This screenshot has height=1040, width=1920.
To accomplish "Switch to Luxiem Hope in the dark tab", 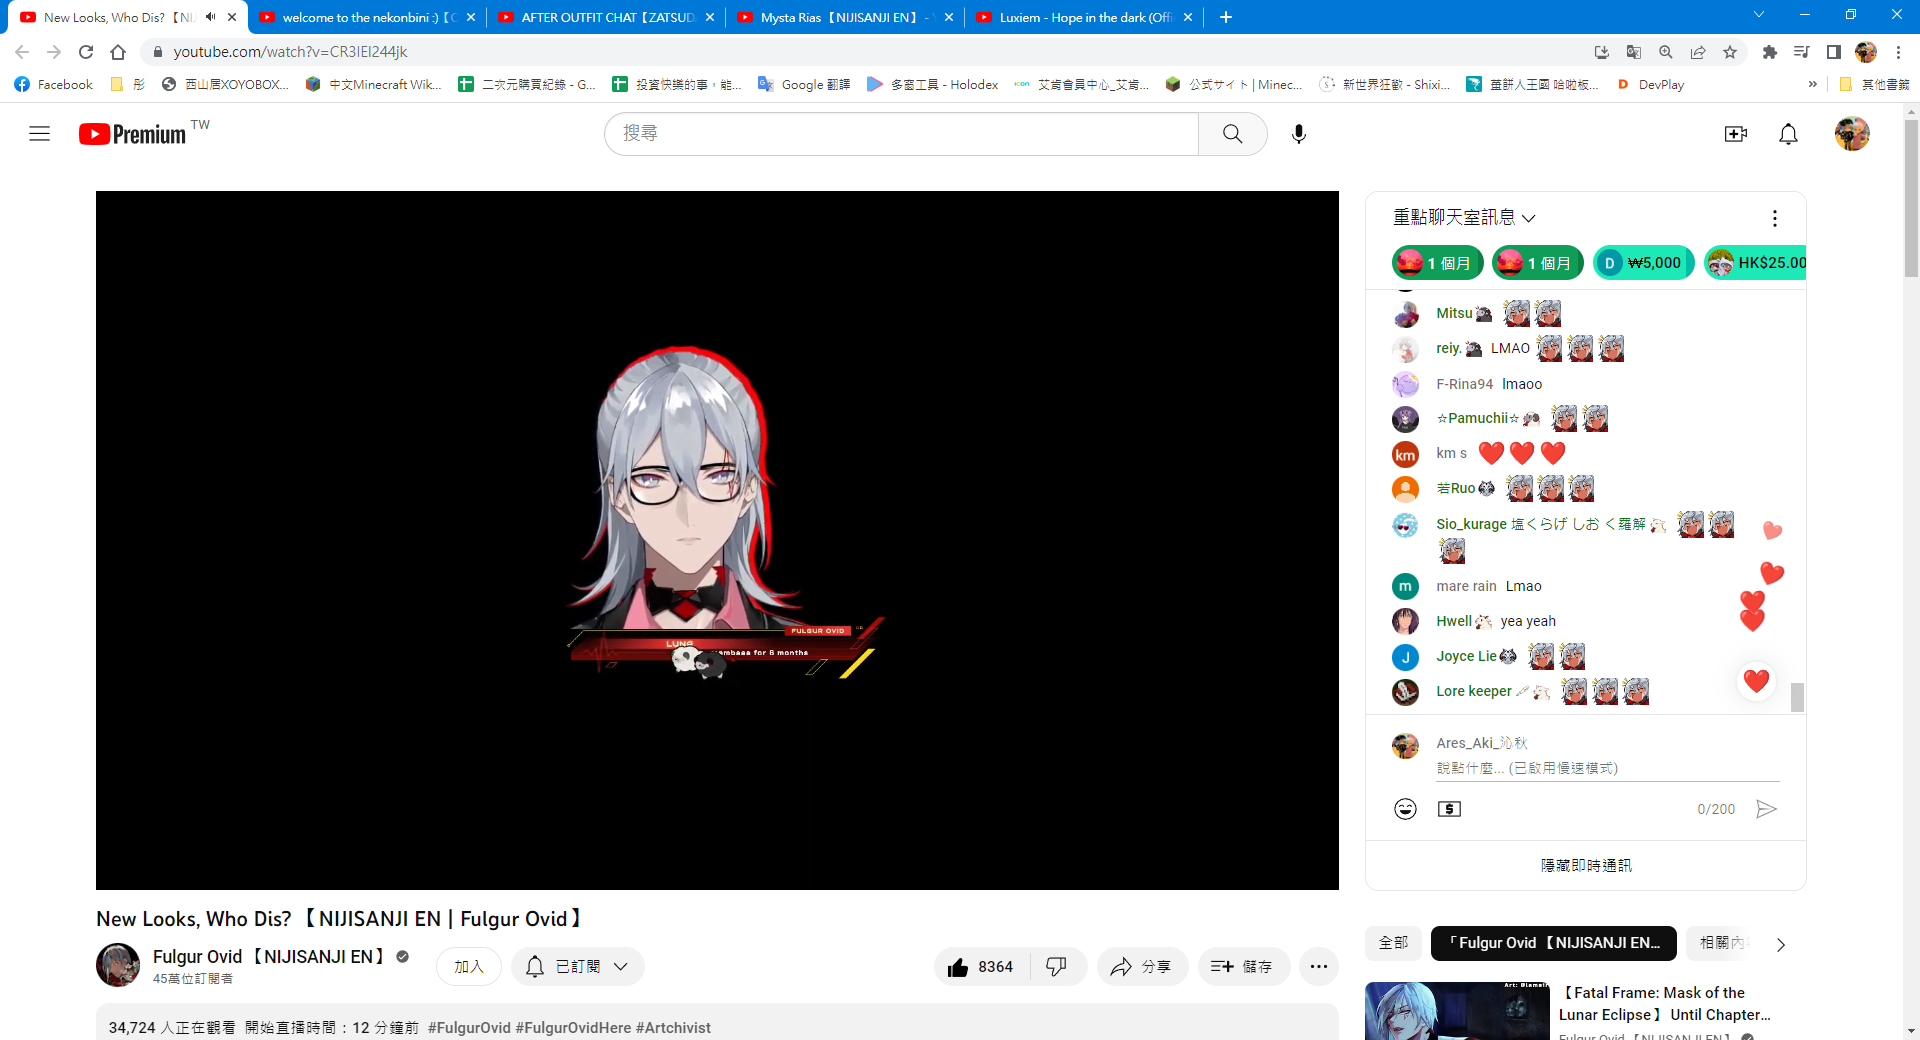I will [1084, 17].
